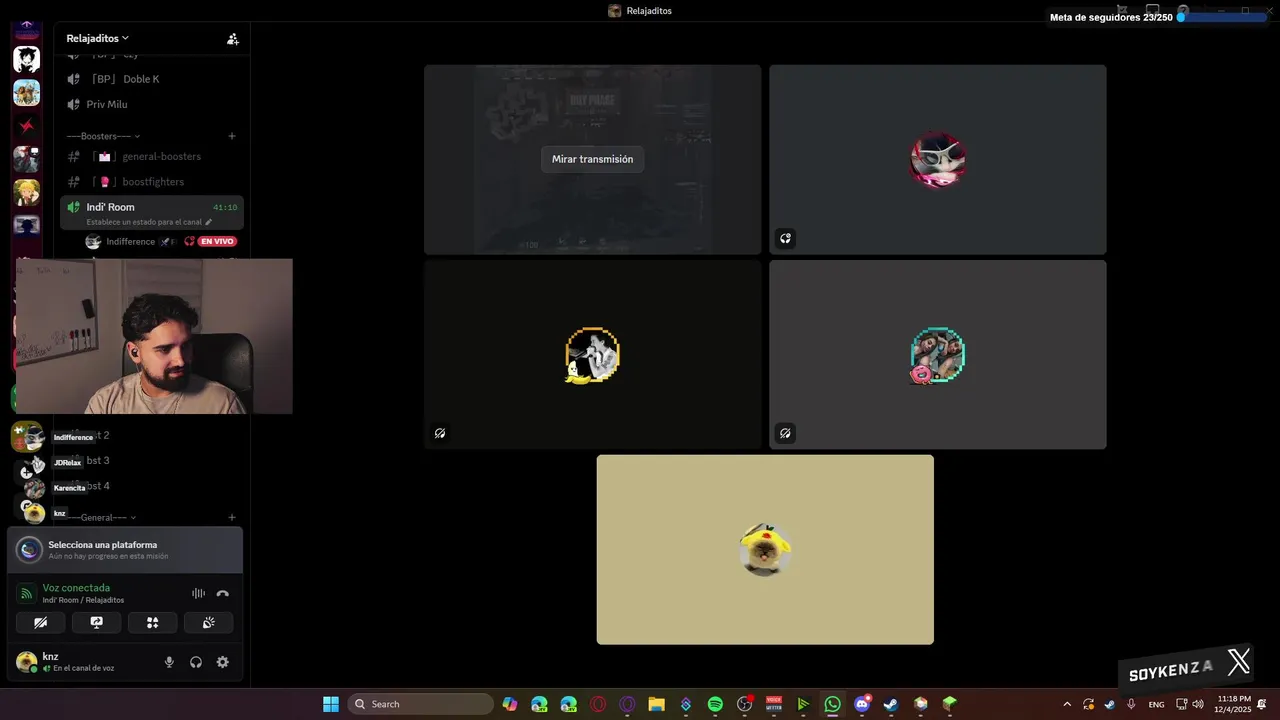Open Copilot from the taskbar
Image resolution: width=1280 pixels, height=720 pixels.
[510, 704]
